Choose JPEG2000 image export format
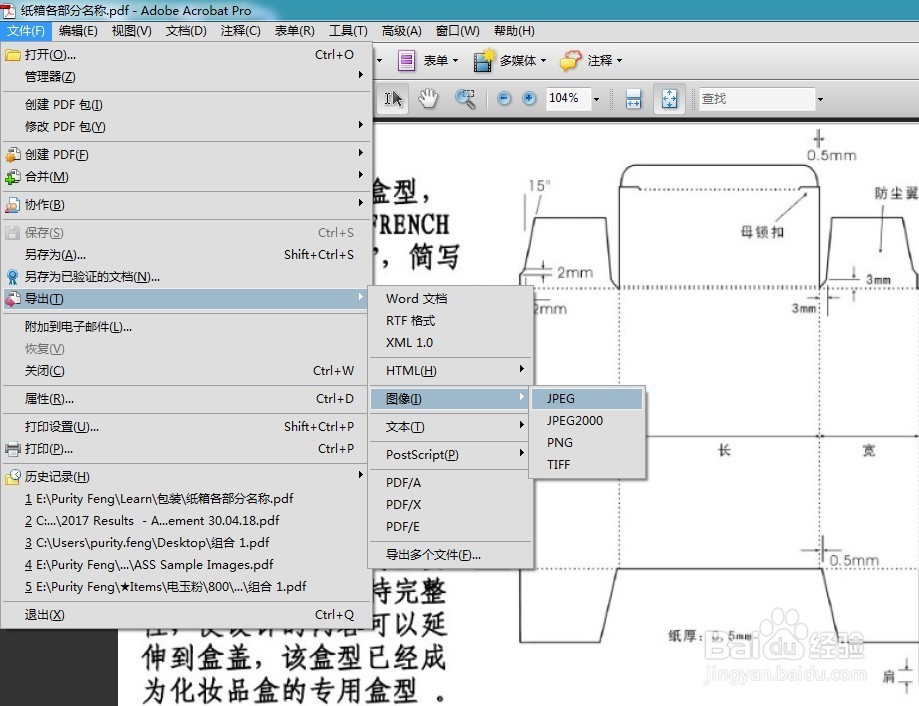Image resolution: width=919 pixels, height=706 pixels. pyautogui.click(x=587, y=421)
